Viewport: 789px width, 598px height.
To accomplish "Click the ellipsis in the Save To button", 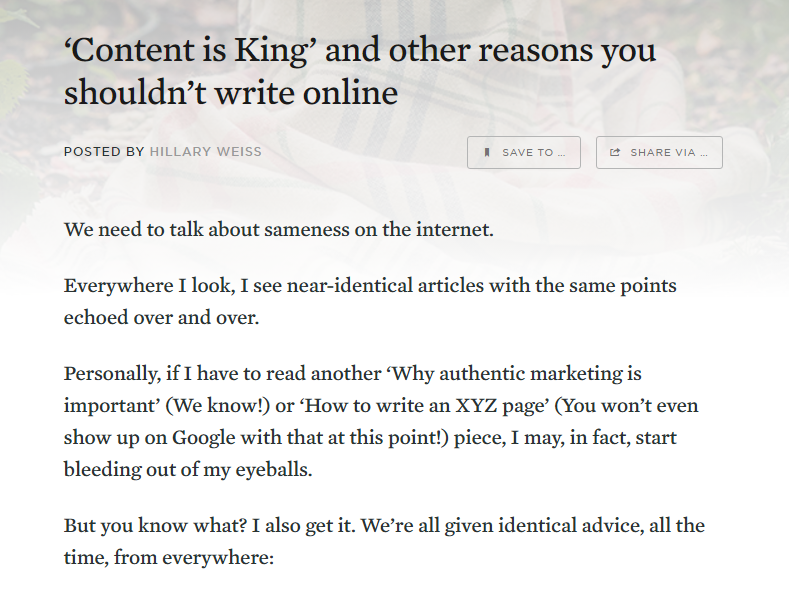I will coord(562,154).
